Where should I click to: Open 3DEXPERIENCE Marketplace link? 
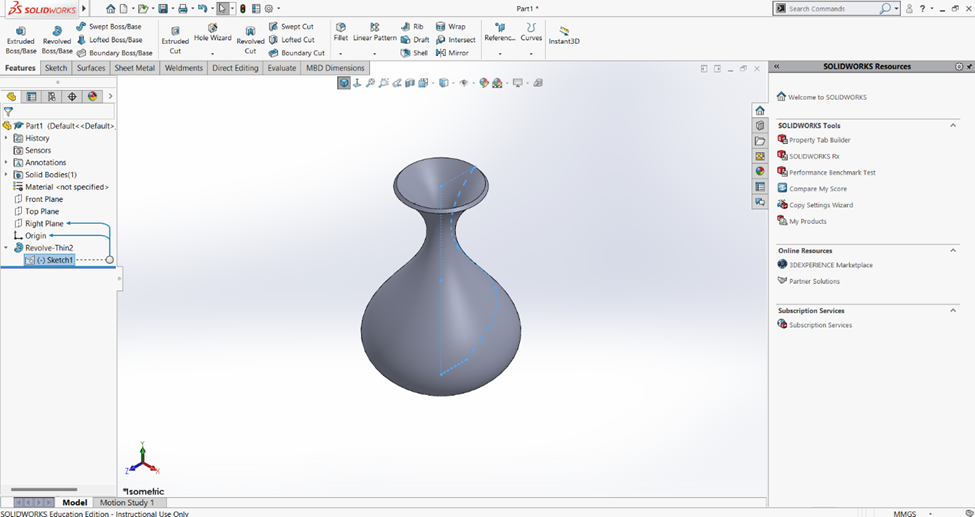click(825, 265)
